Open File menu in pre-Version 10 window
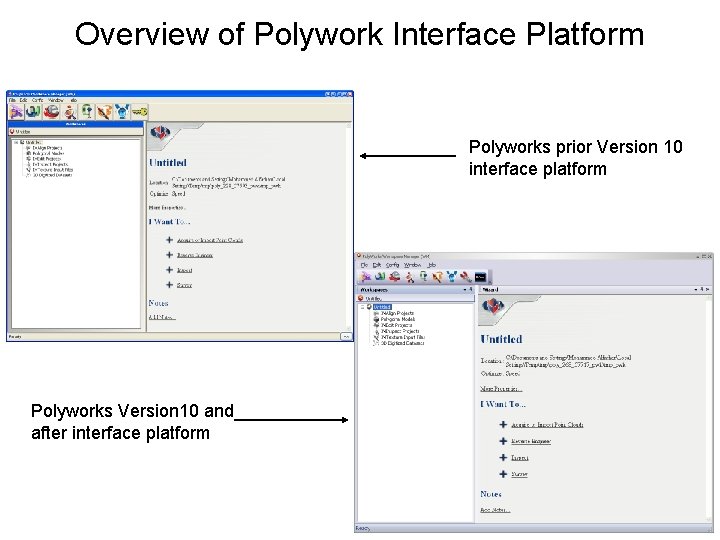The image size is (720, 540). [x=12, y=100]
